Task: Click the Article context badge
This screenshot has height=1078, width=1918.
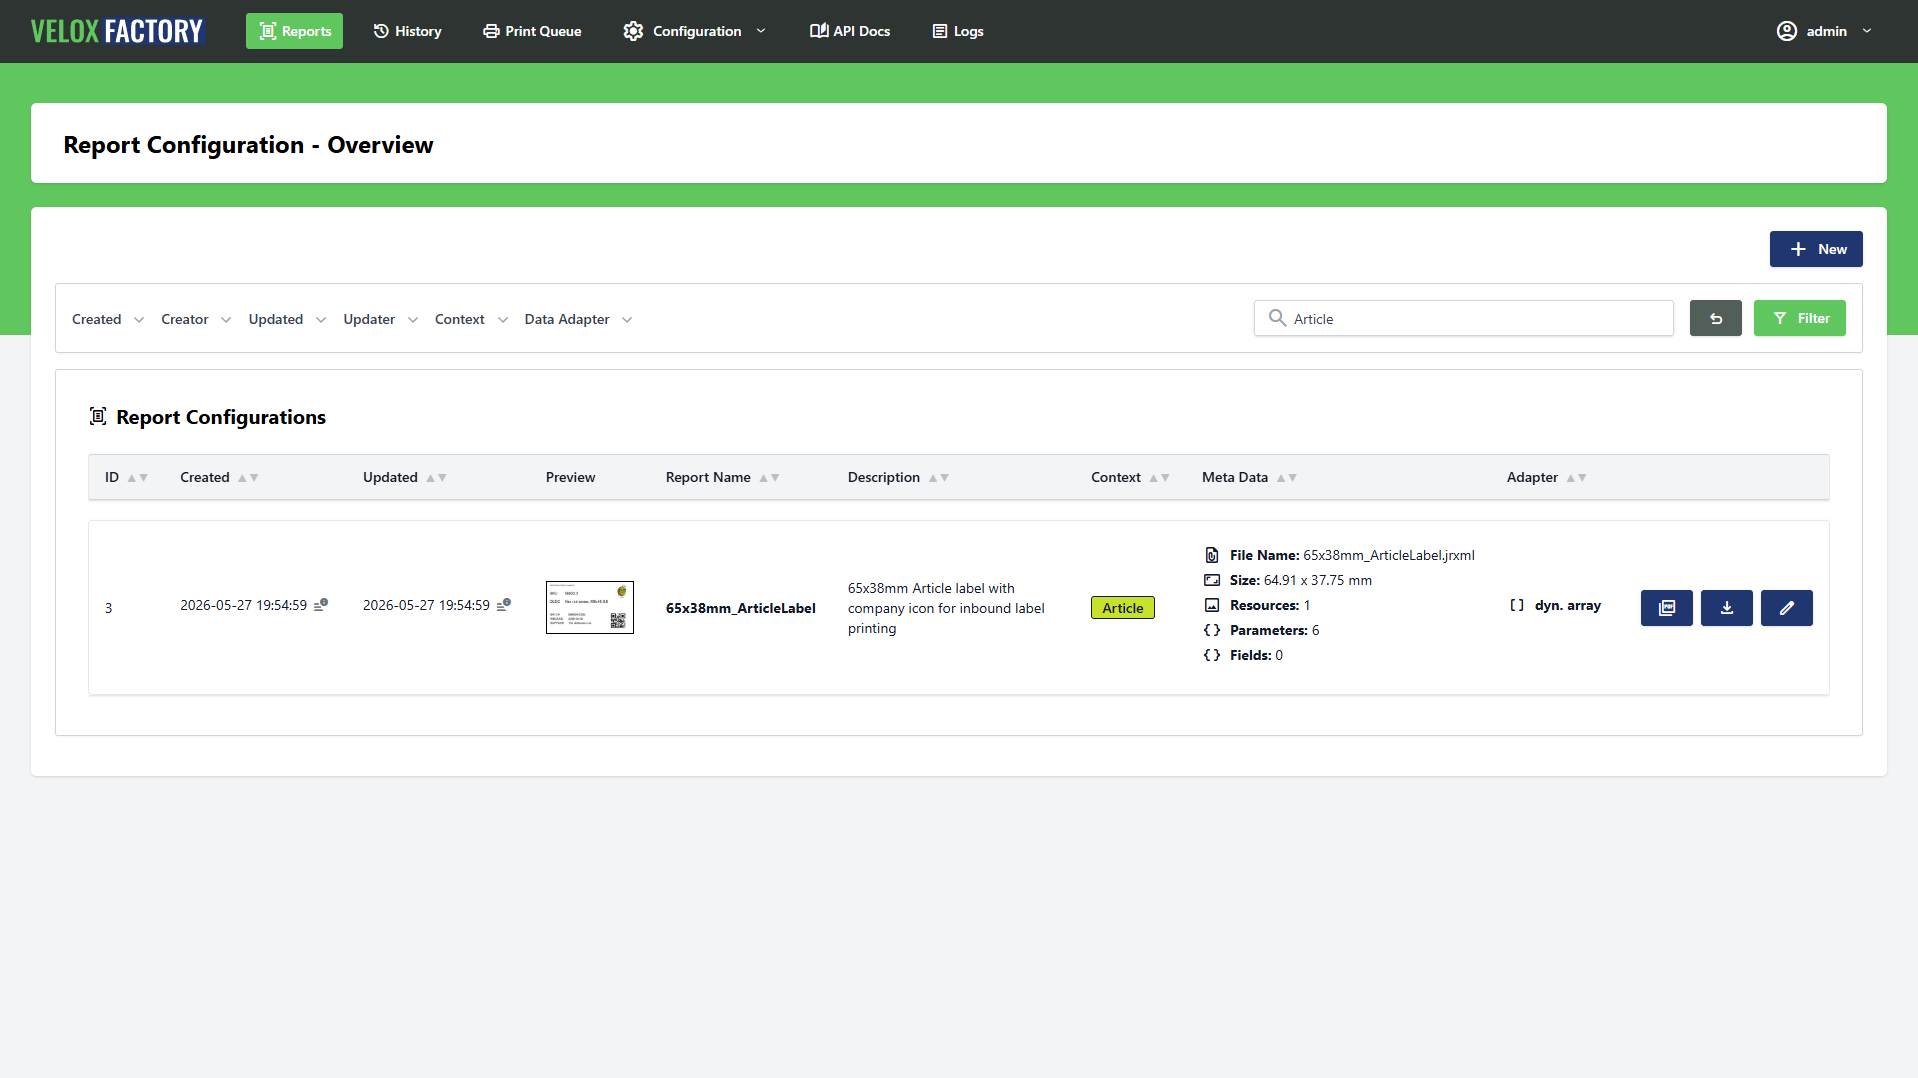Action: point(1122,608)
